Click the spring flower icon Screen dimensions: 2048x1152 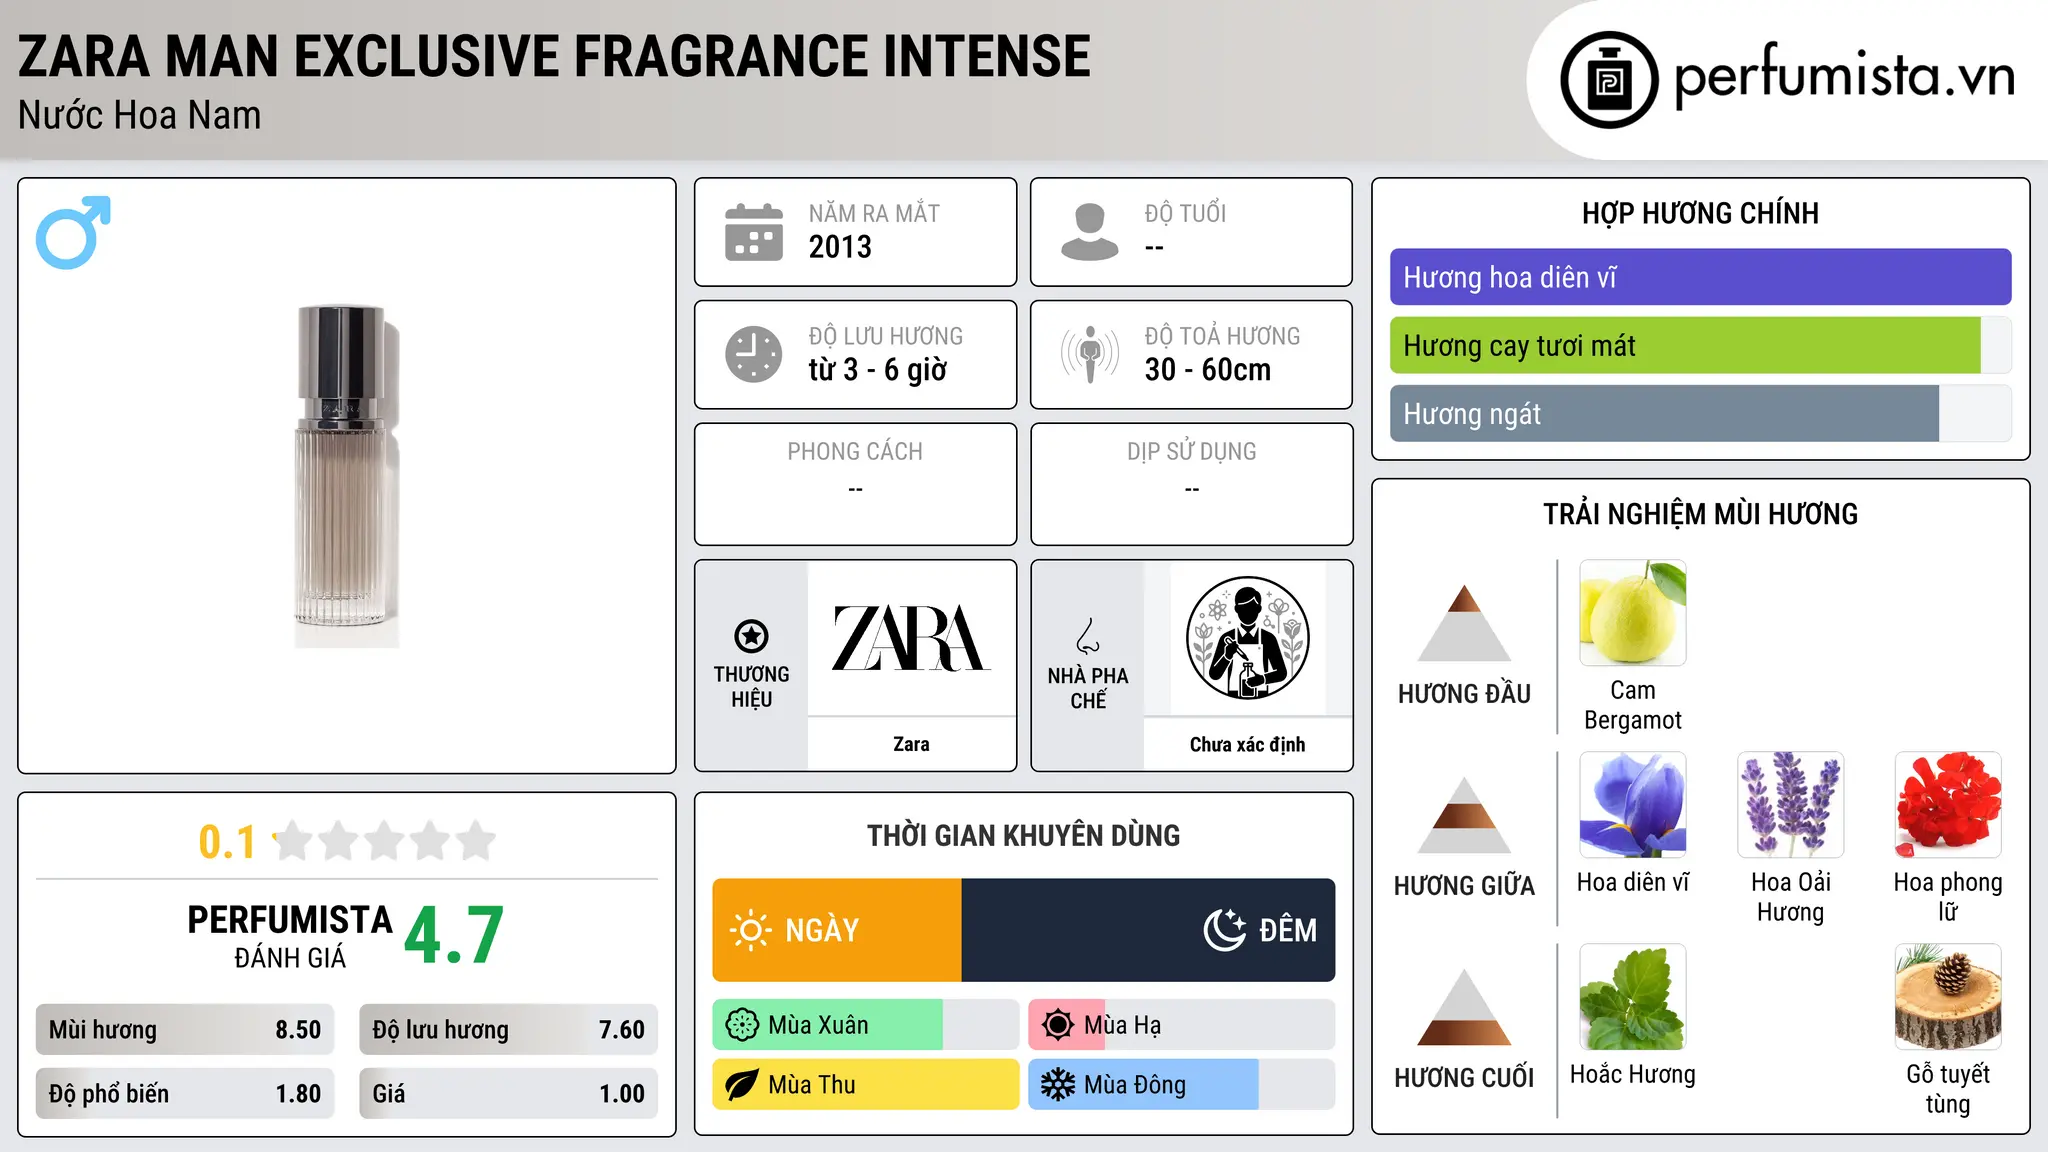pos(742,1025)
